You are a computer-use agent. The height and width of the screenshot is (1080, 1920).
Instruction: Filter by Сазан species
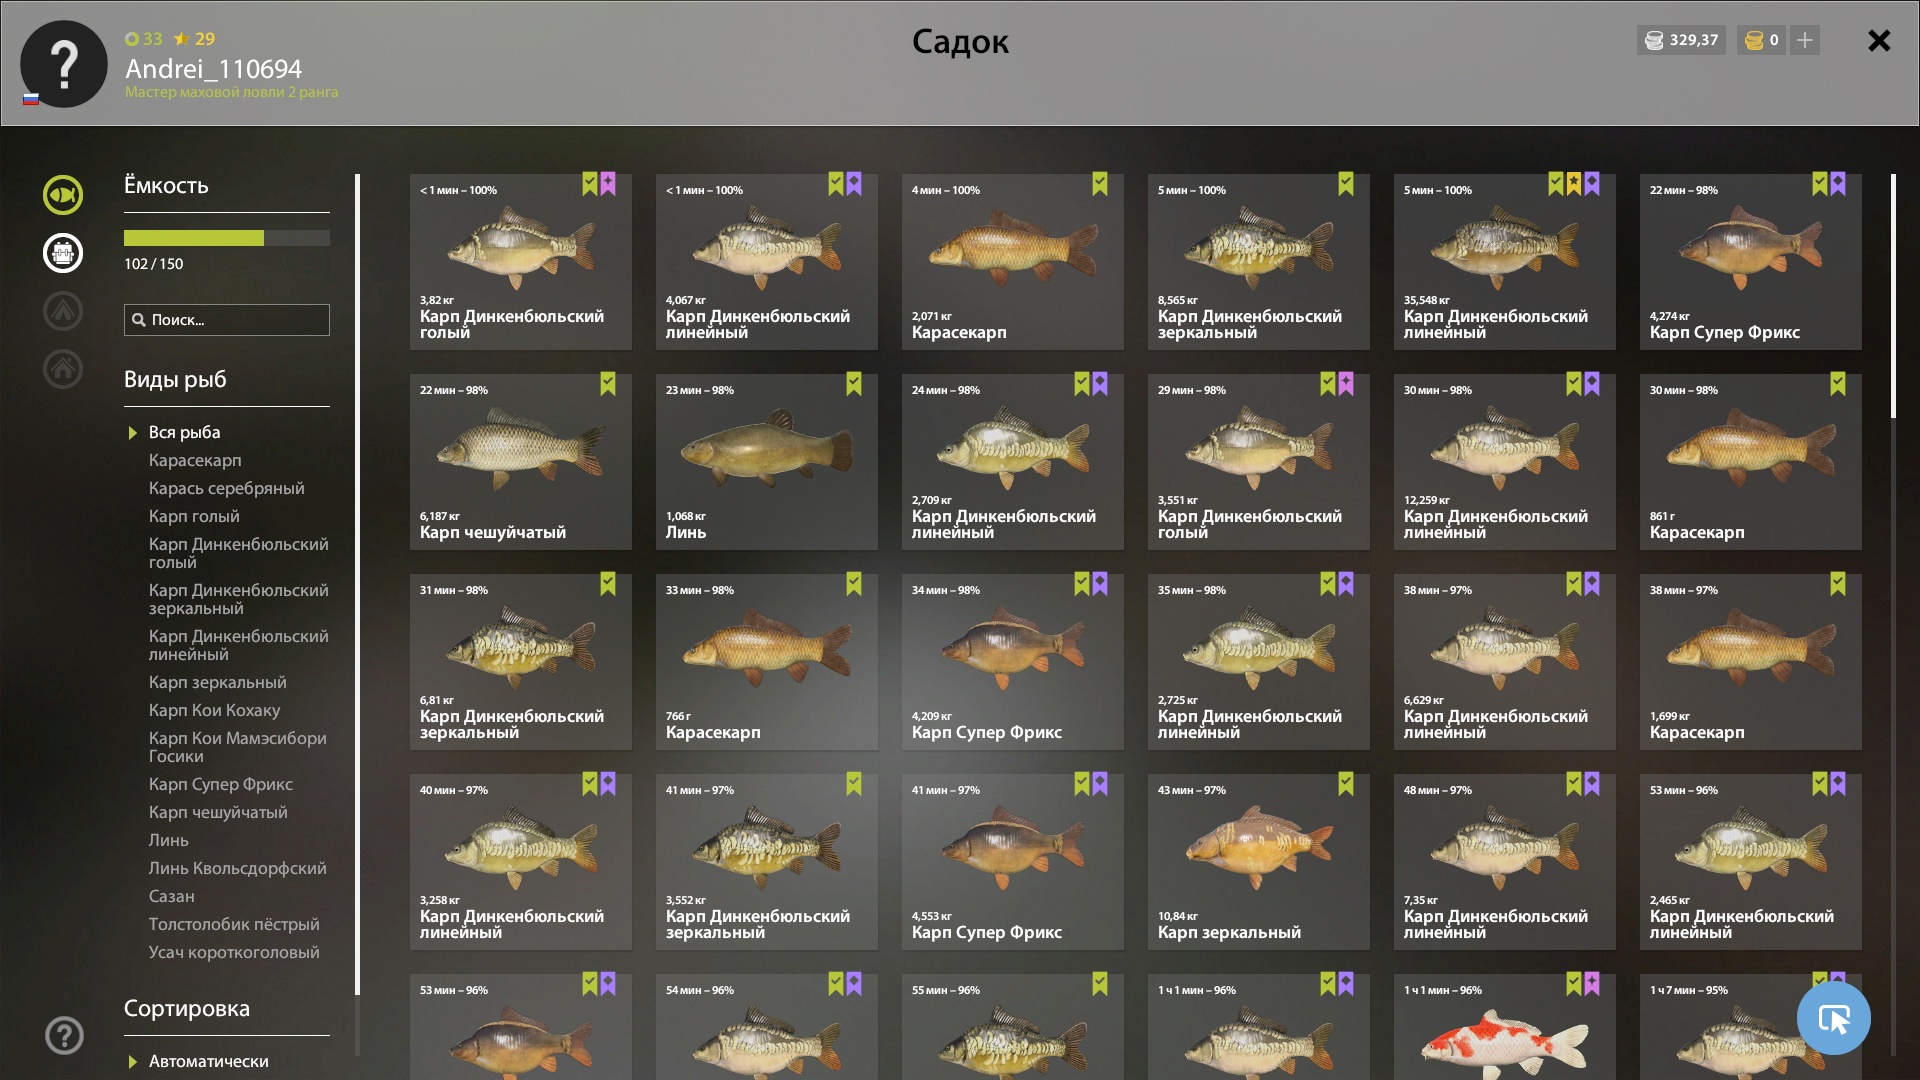tap(172, 896)
